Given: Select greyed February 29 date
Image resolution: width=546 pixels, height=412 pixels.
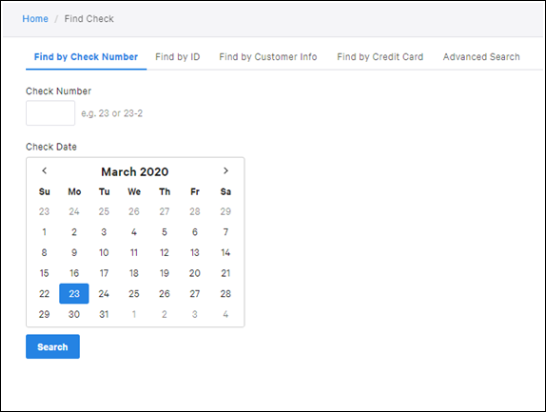Looking at the screenshot, I should coord(226,211).
